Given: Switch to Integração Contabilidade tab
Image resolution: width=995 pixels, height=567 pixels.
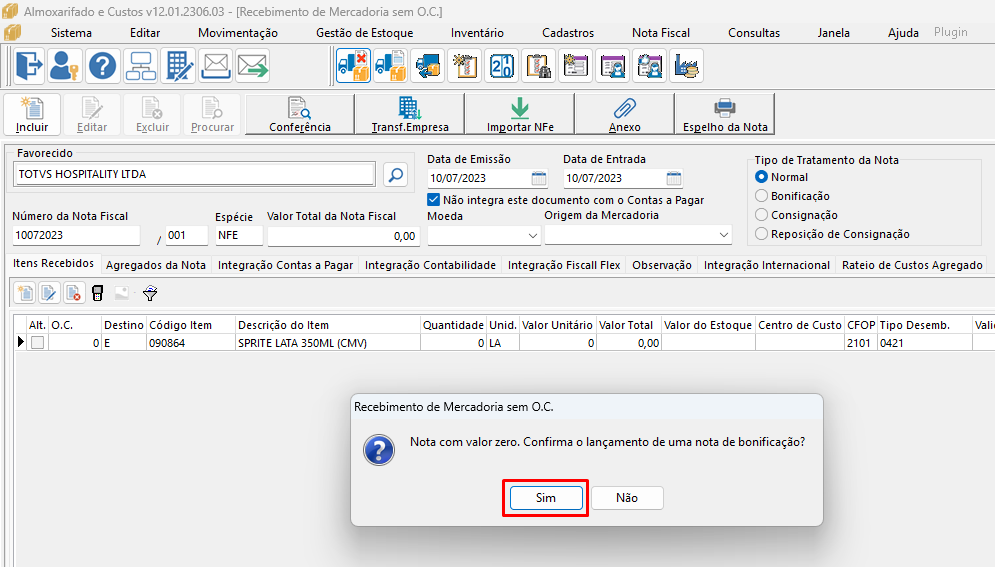Looking at the screenshot, I should point(430,265).
